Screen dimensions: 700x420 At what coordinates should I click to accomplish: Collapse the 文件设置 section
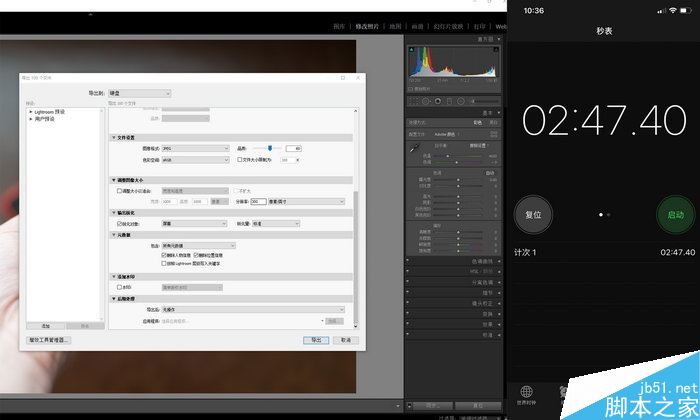[114, 137]
